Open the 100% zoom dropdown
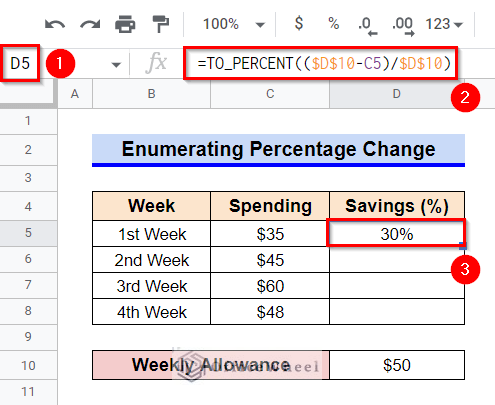This screenshot has width=495, height=405. [x=234, y=24]
